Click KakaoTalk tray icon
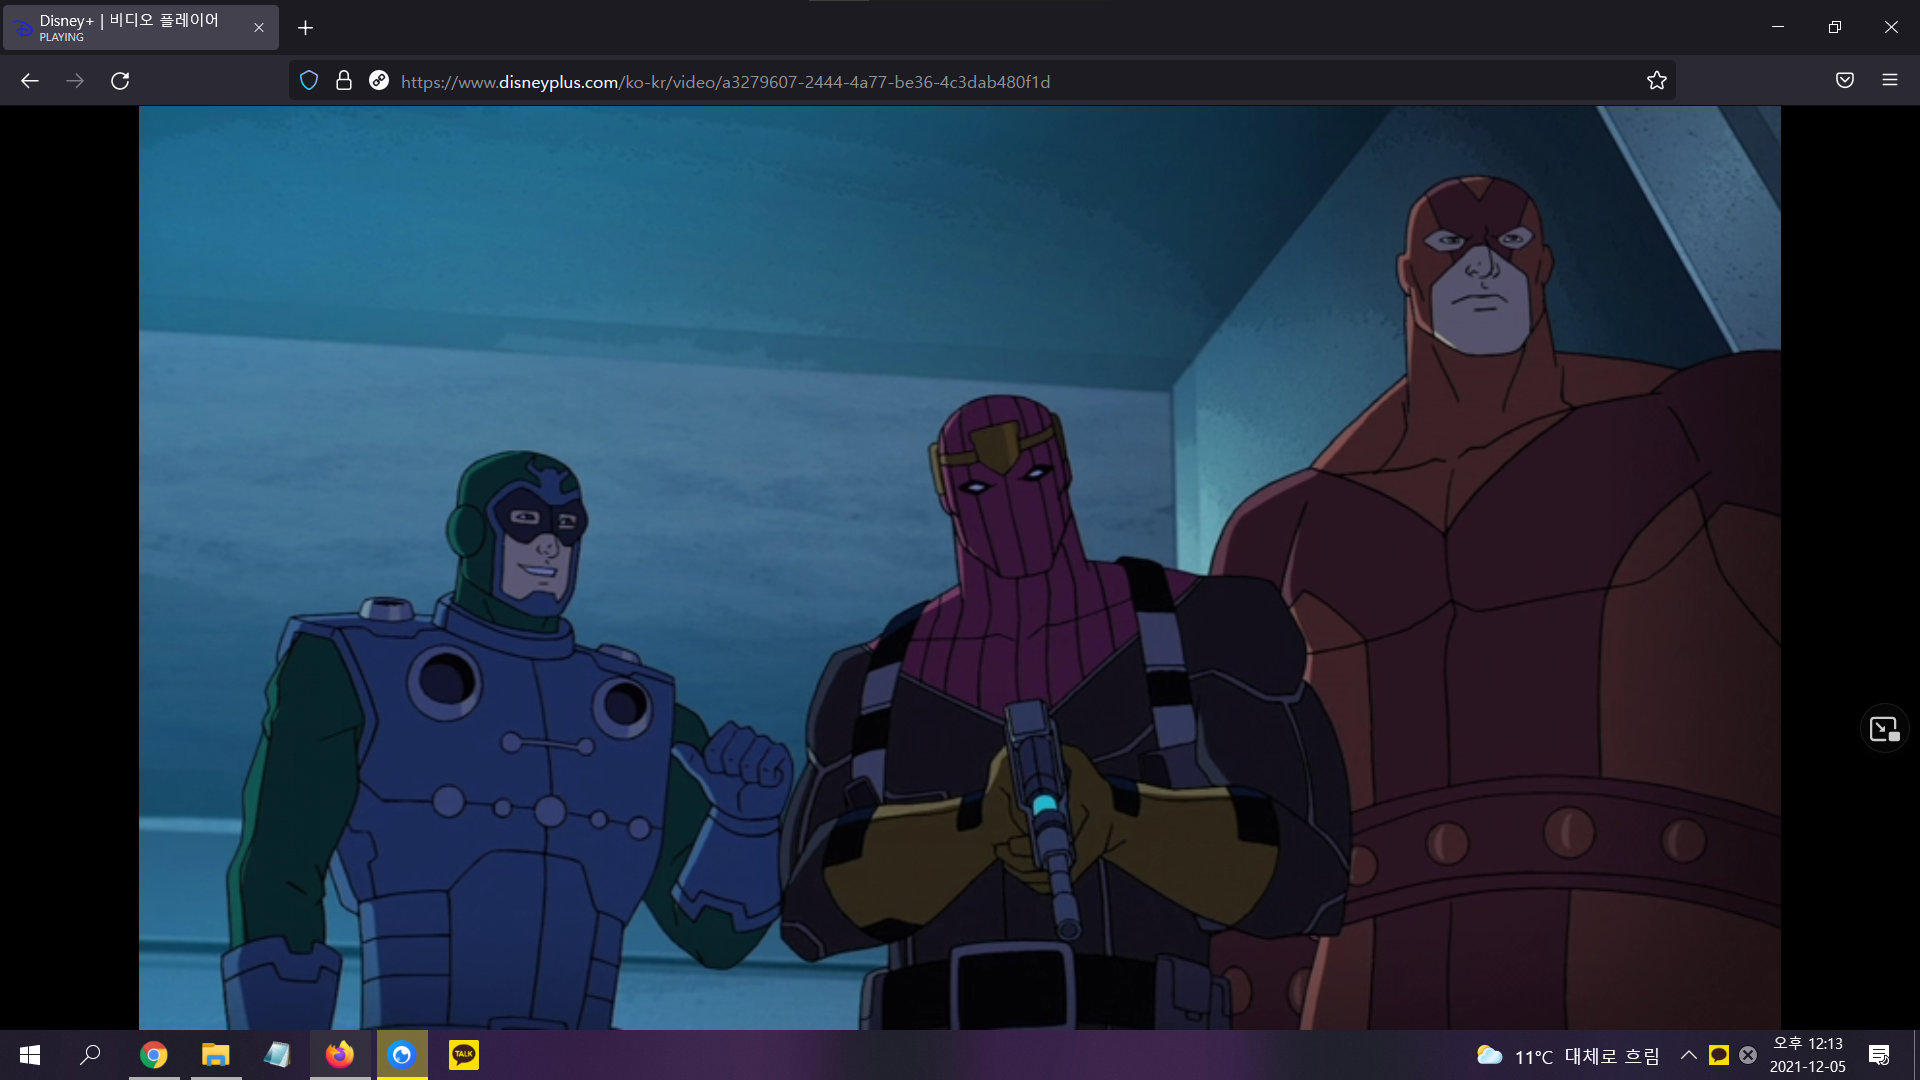Viewport: 1920px width, 1080px height. click(x=1719, y=1055)
